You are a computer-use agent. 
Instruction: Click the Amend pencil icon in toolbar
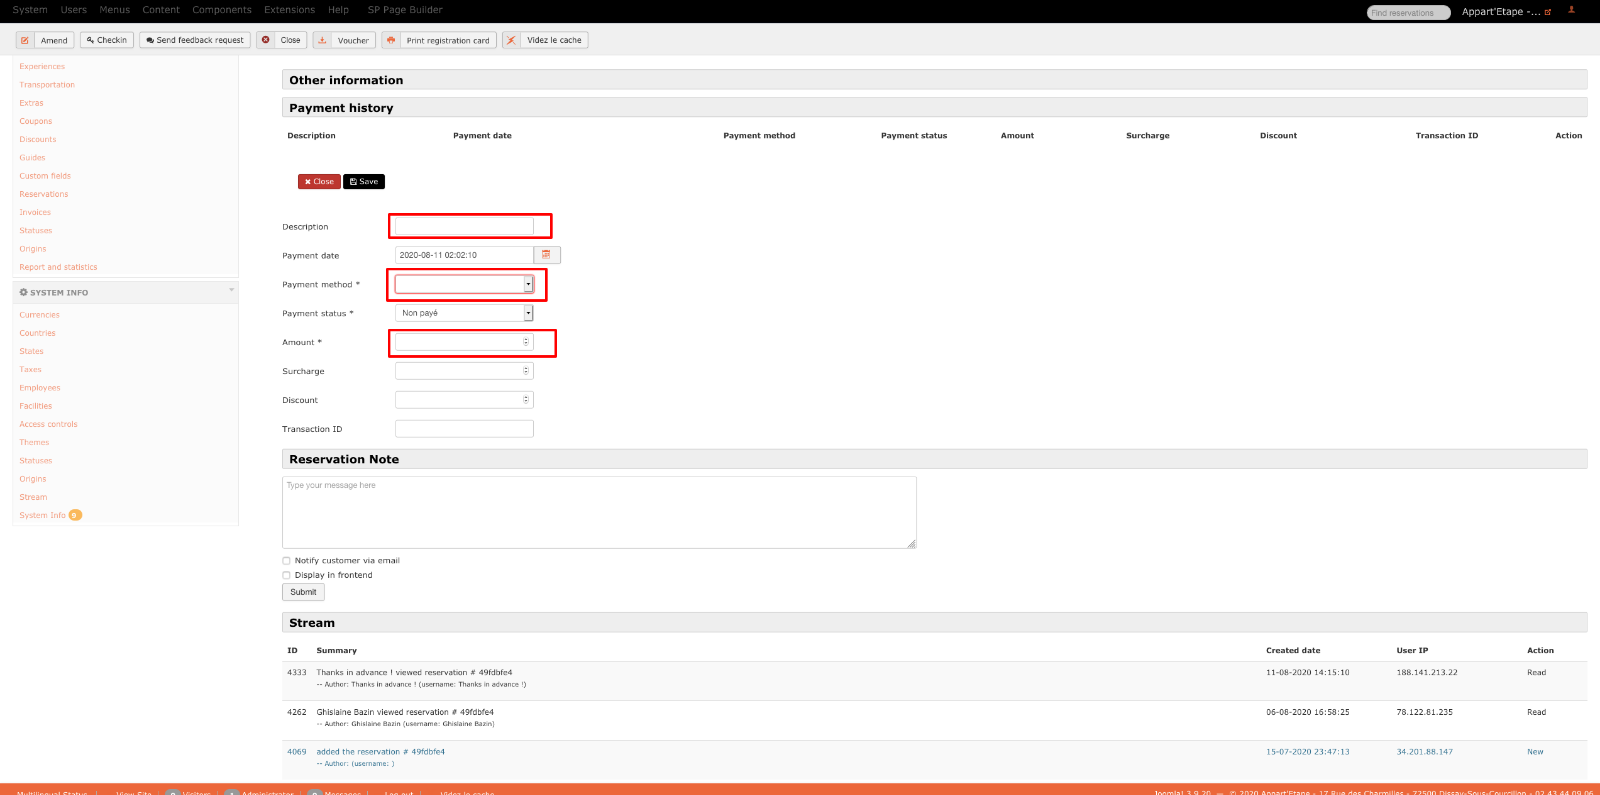point(25,40)
